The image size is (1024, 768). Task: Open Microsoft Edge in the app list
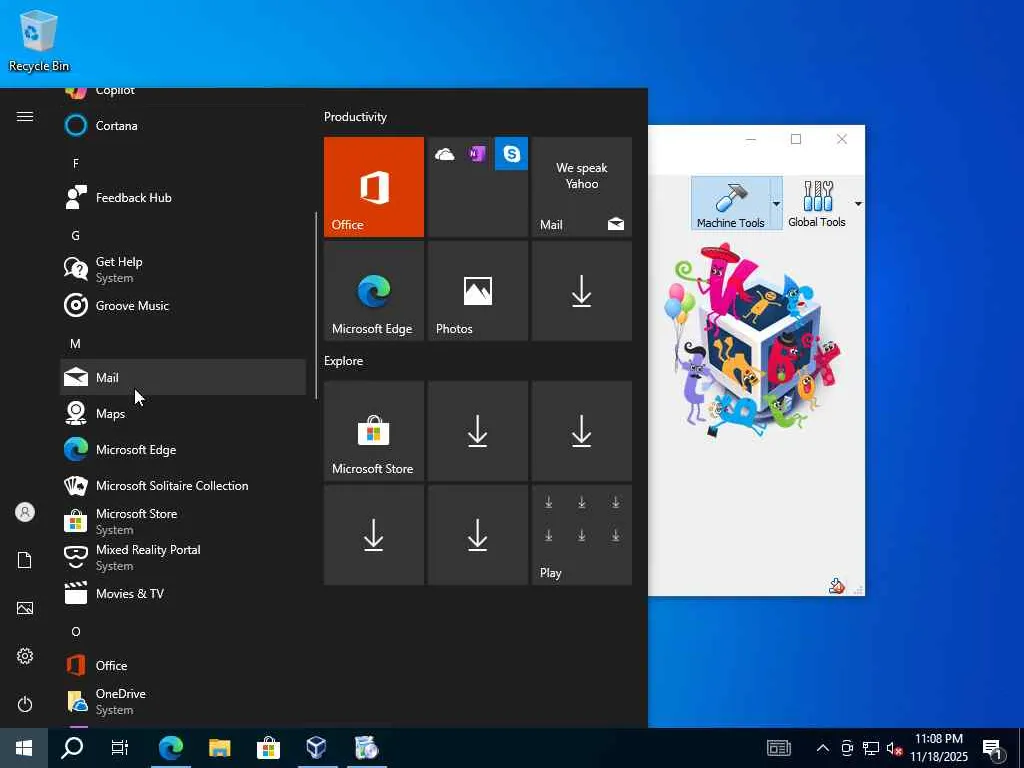coord(183,449)
